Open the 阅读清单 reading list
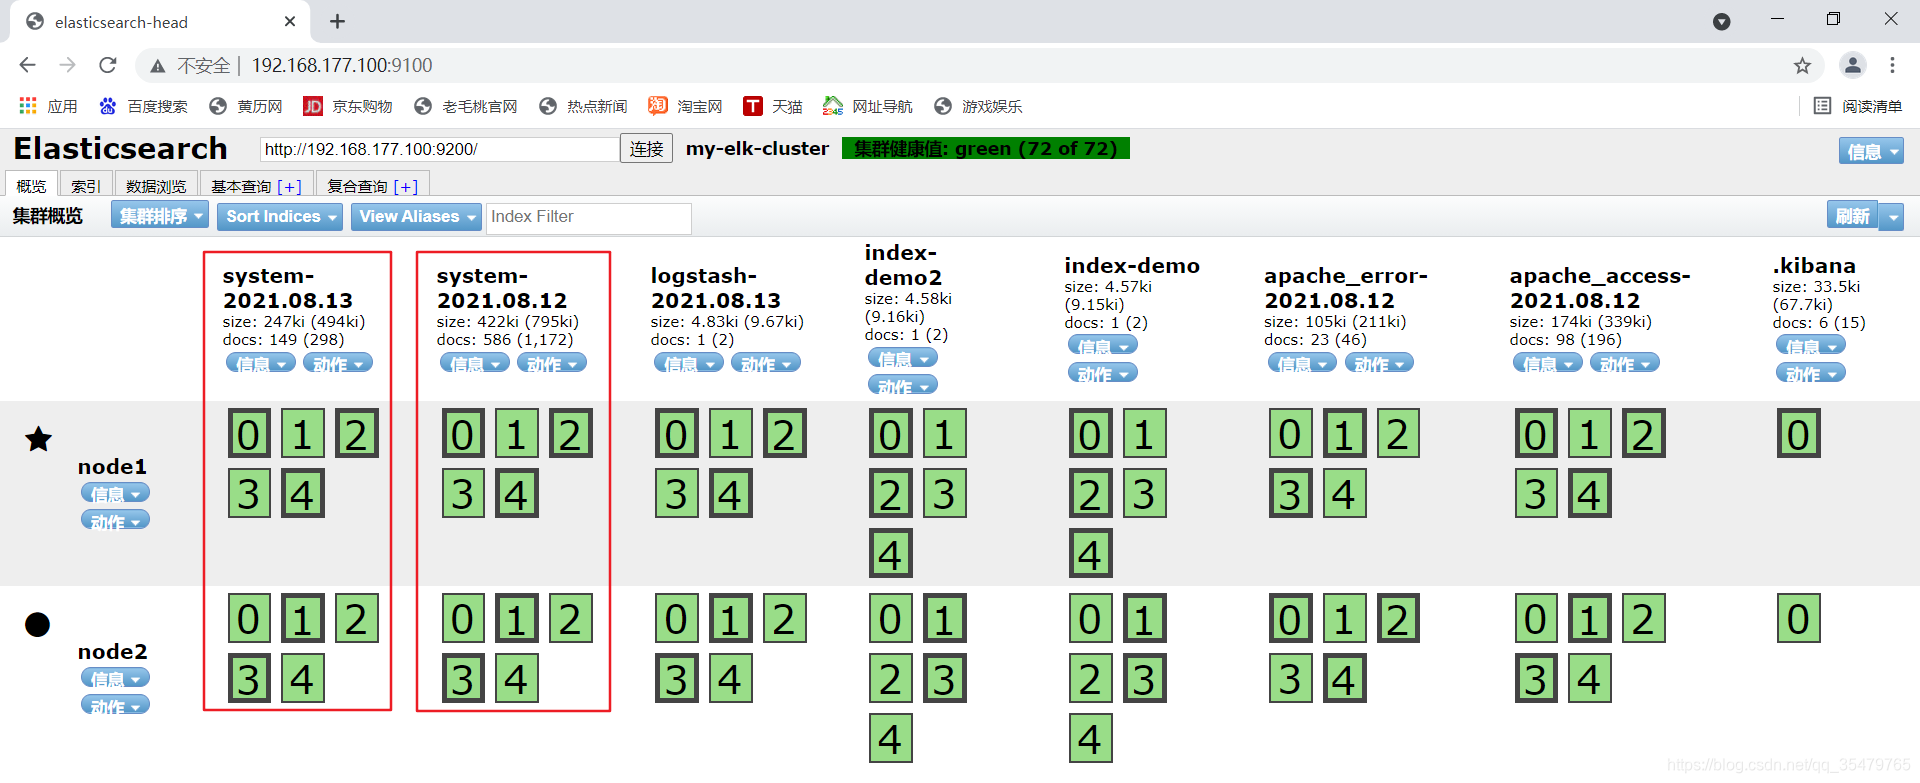Image resolution: width=1920 pixels, height=783 pixels. click(1858, 106)
